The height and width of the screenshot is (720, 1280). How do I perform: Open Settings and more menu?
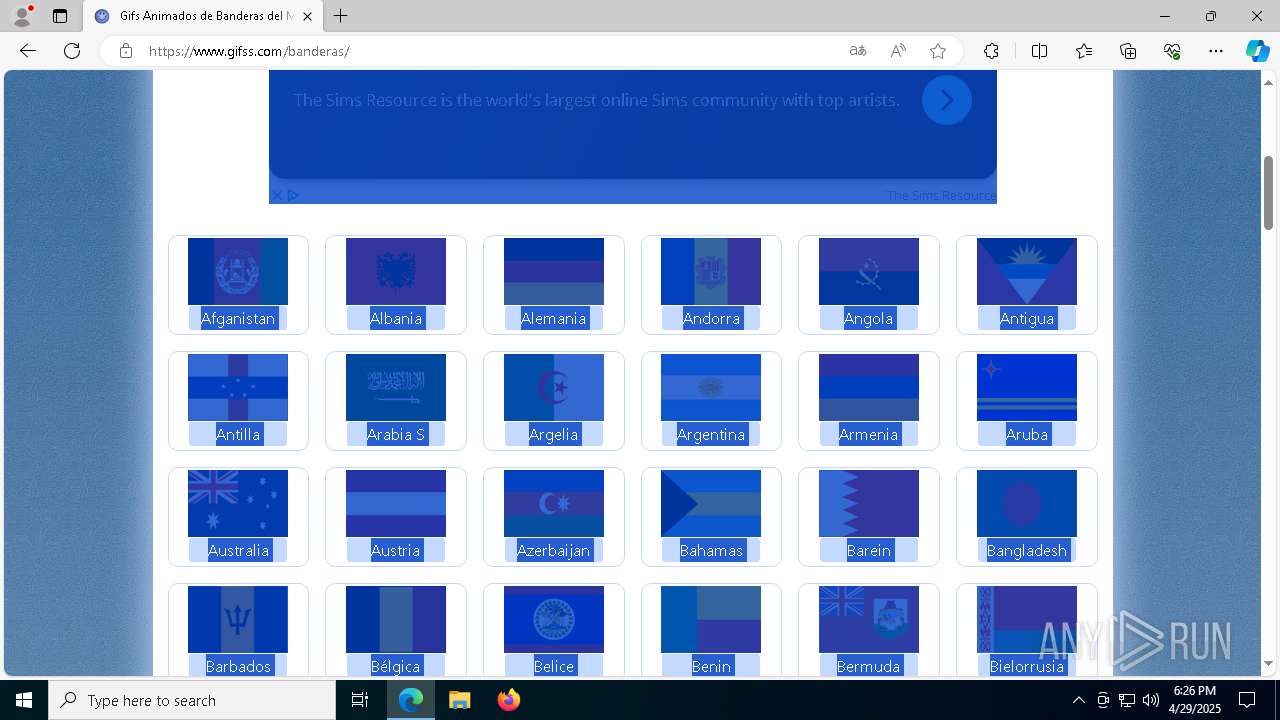click(x=1216, y=51)
